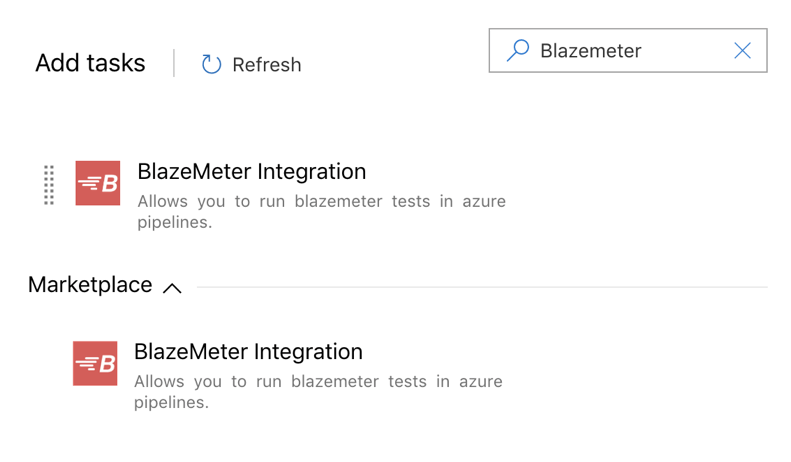This screenshot has width=791, height=462.
Task: Click the magnifier icon in search box
Action: (518, 50)
